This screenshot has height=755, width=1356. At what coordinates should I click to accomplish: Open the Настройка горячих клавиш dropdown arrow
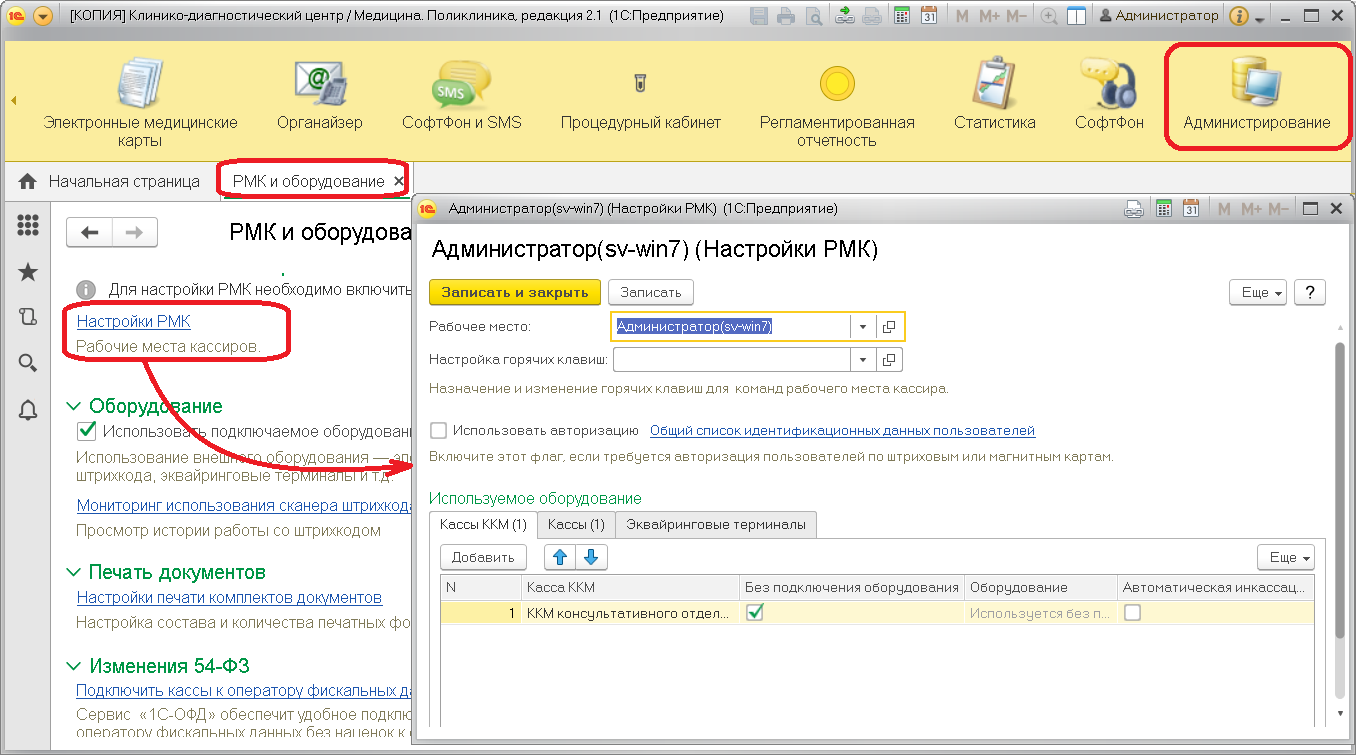tap(862, 359)
